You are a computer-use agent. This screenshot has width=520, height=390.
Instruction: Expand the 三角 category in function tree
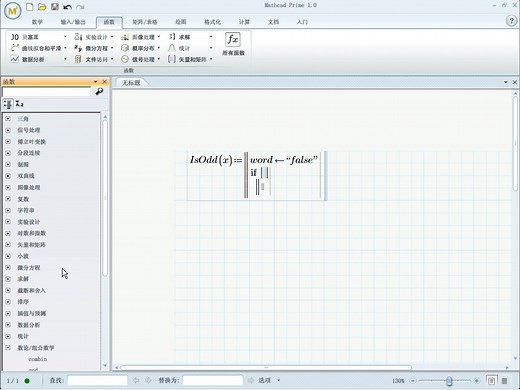pos(8,119)
